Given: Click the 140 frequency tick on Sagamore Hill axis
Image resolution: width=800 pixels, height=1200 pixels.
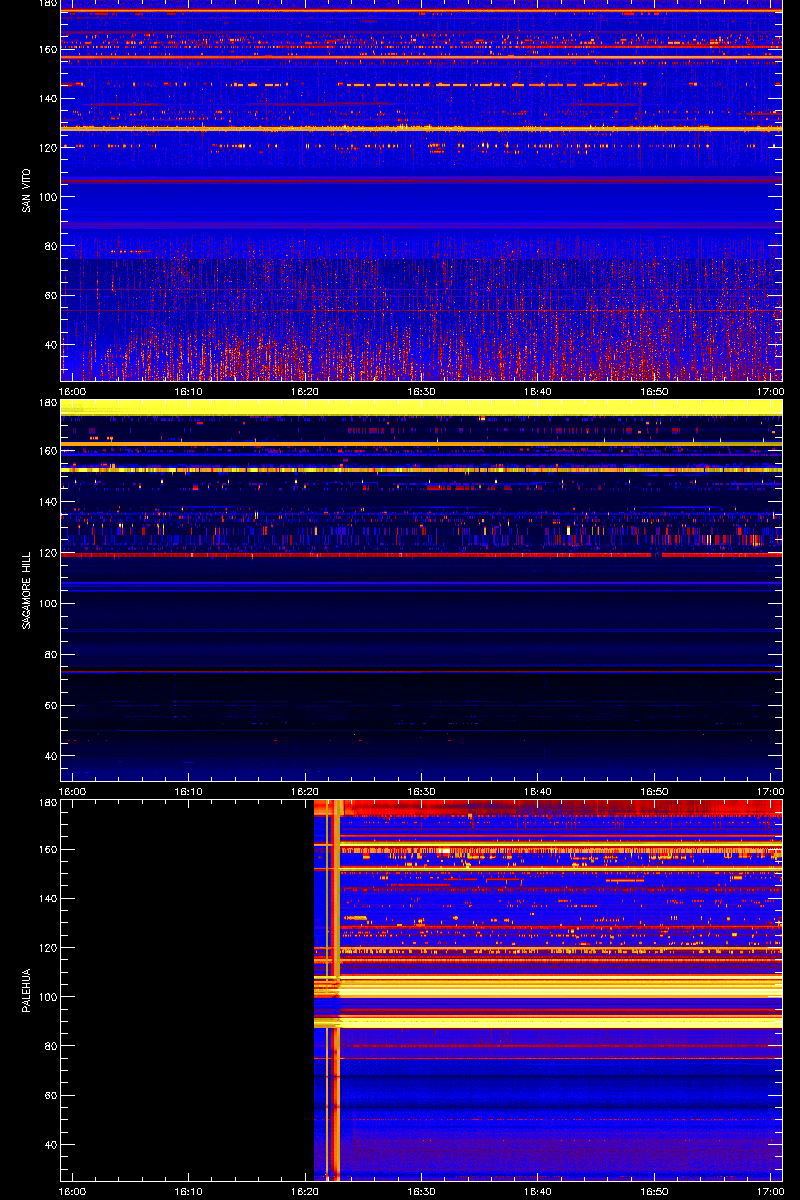Looking at the screenshot, I should click(47, 502).
